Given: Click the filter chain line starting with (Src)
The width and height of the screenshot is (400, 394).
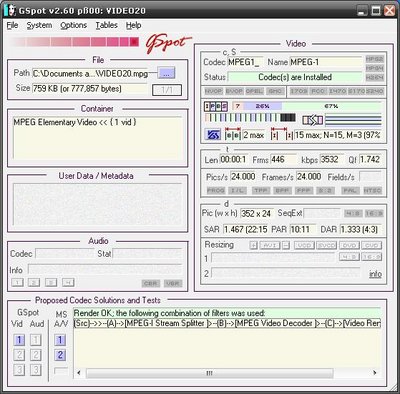Looking at the screenshot, I should (x=227, y=323).
